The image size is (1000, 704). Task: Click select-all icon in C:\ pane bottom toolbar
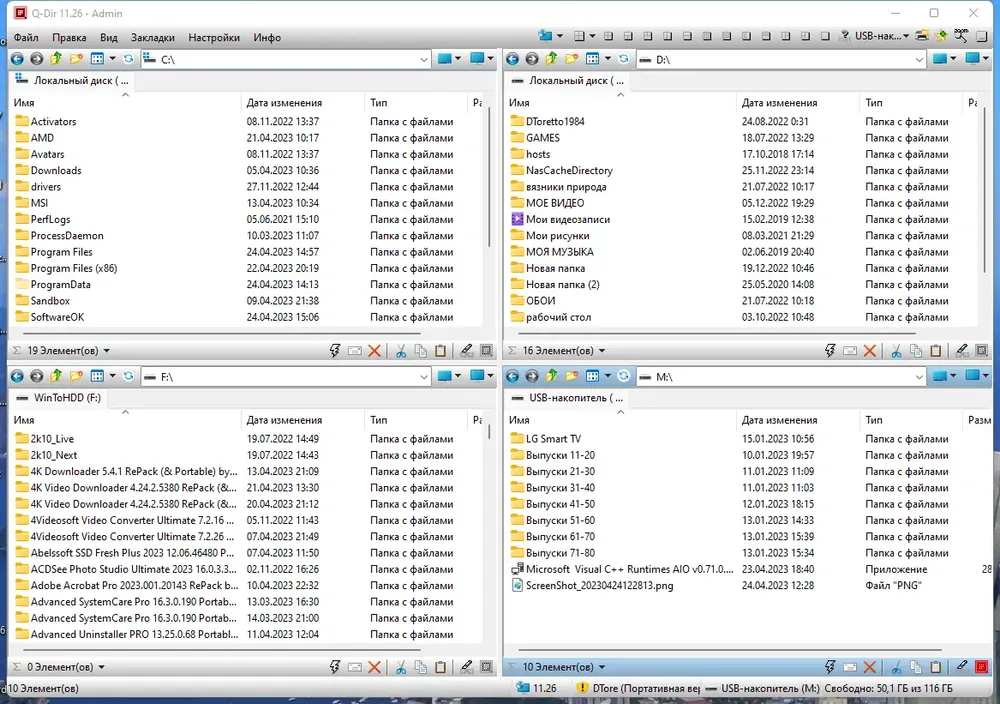[487, 350]
